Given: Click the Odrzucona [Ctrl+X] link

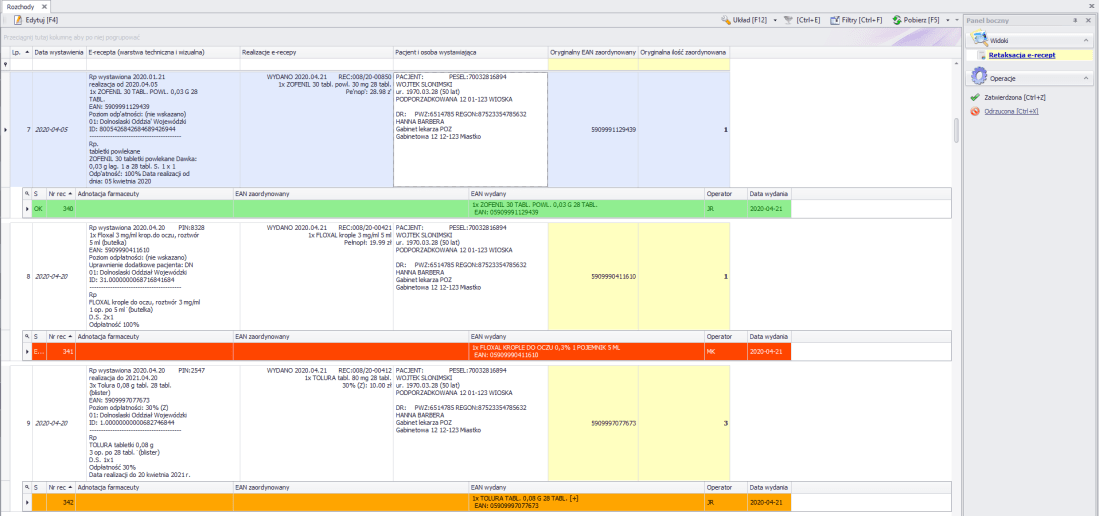Looking at the screenshot, I should [1011, 111].
